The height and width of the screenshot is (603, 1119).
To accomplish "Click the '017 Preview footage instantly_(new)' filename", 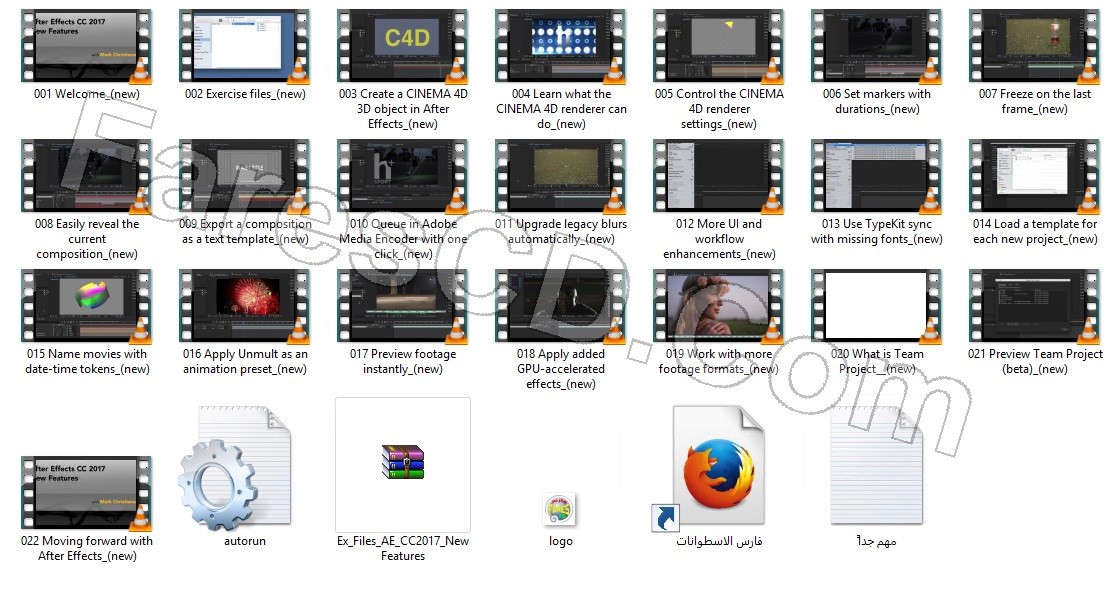I will point(403,361).
